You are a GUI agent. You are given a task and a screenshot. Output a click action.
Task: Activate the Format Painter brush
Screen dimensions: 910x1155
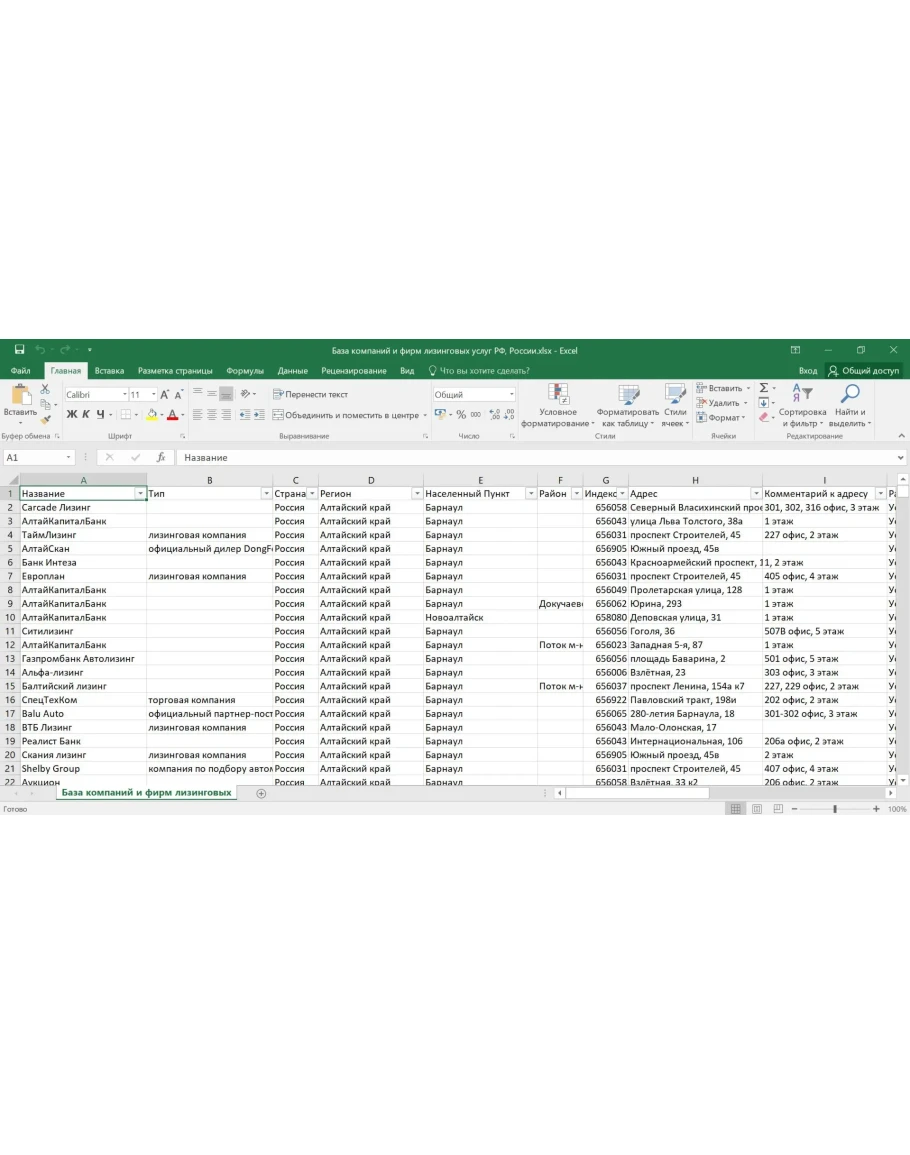pyautogui.click(x=45, y=419)
